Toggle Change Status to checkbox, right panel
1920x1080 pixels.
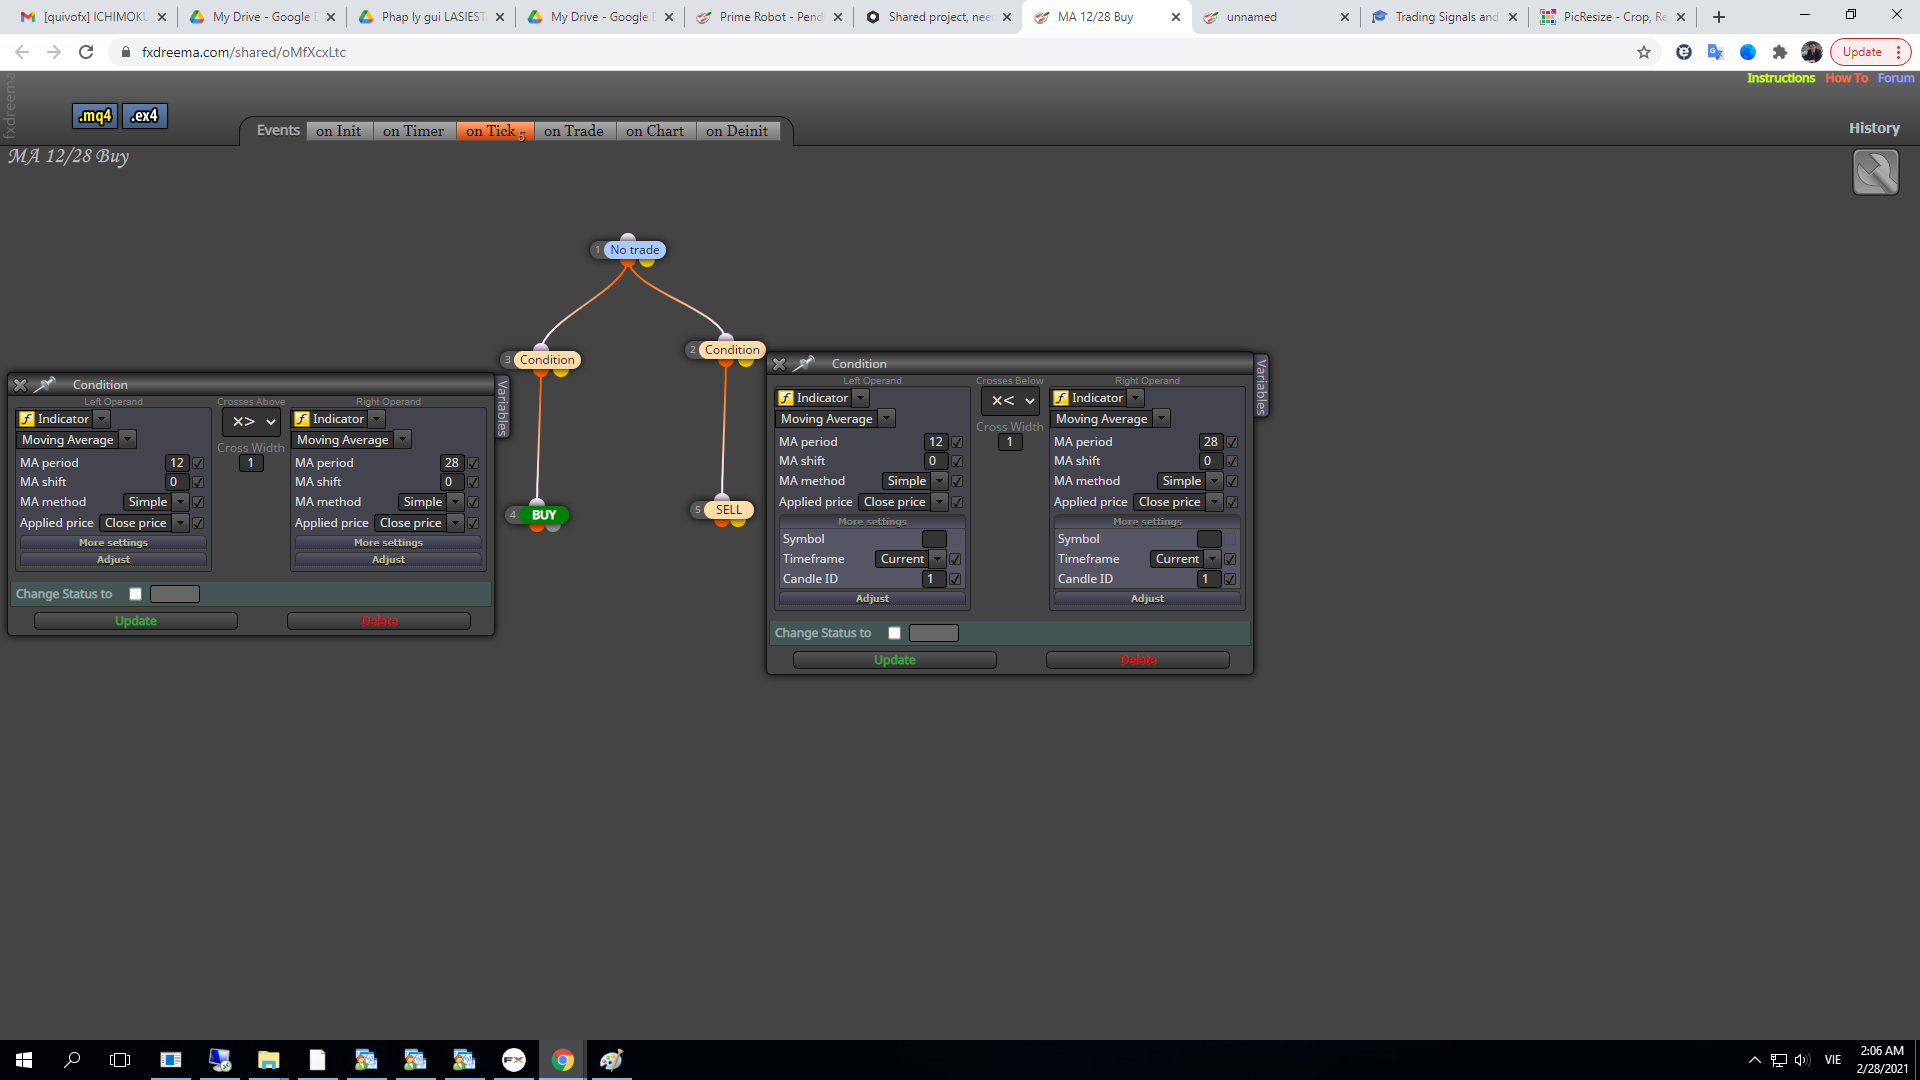[894, 633]
